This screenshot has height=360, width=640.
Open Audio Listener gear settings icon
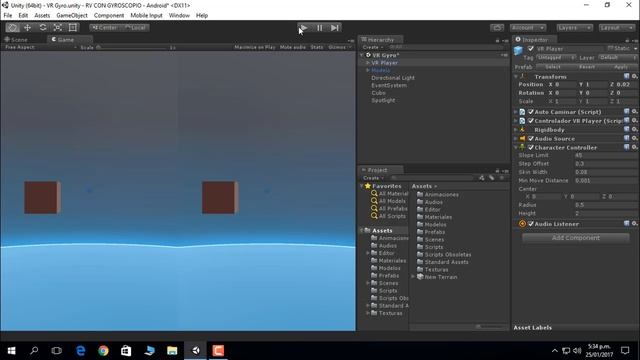point(634,224)
